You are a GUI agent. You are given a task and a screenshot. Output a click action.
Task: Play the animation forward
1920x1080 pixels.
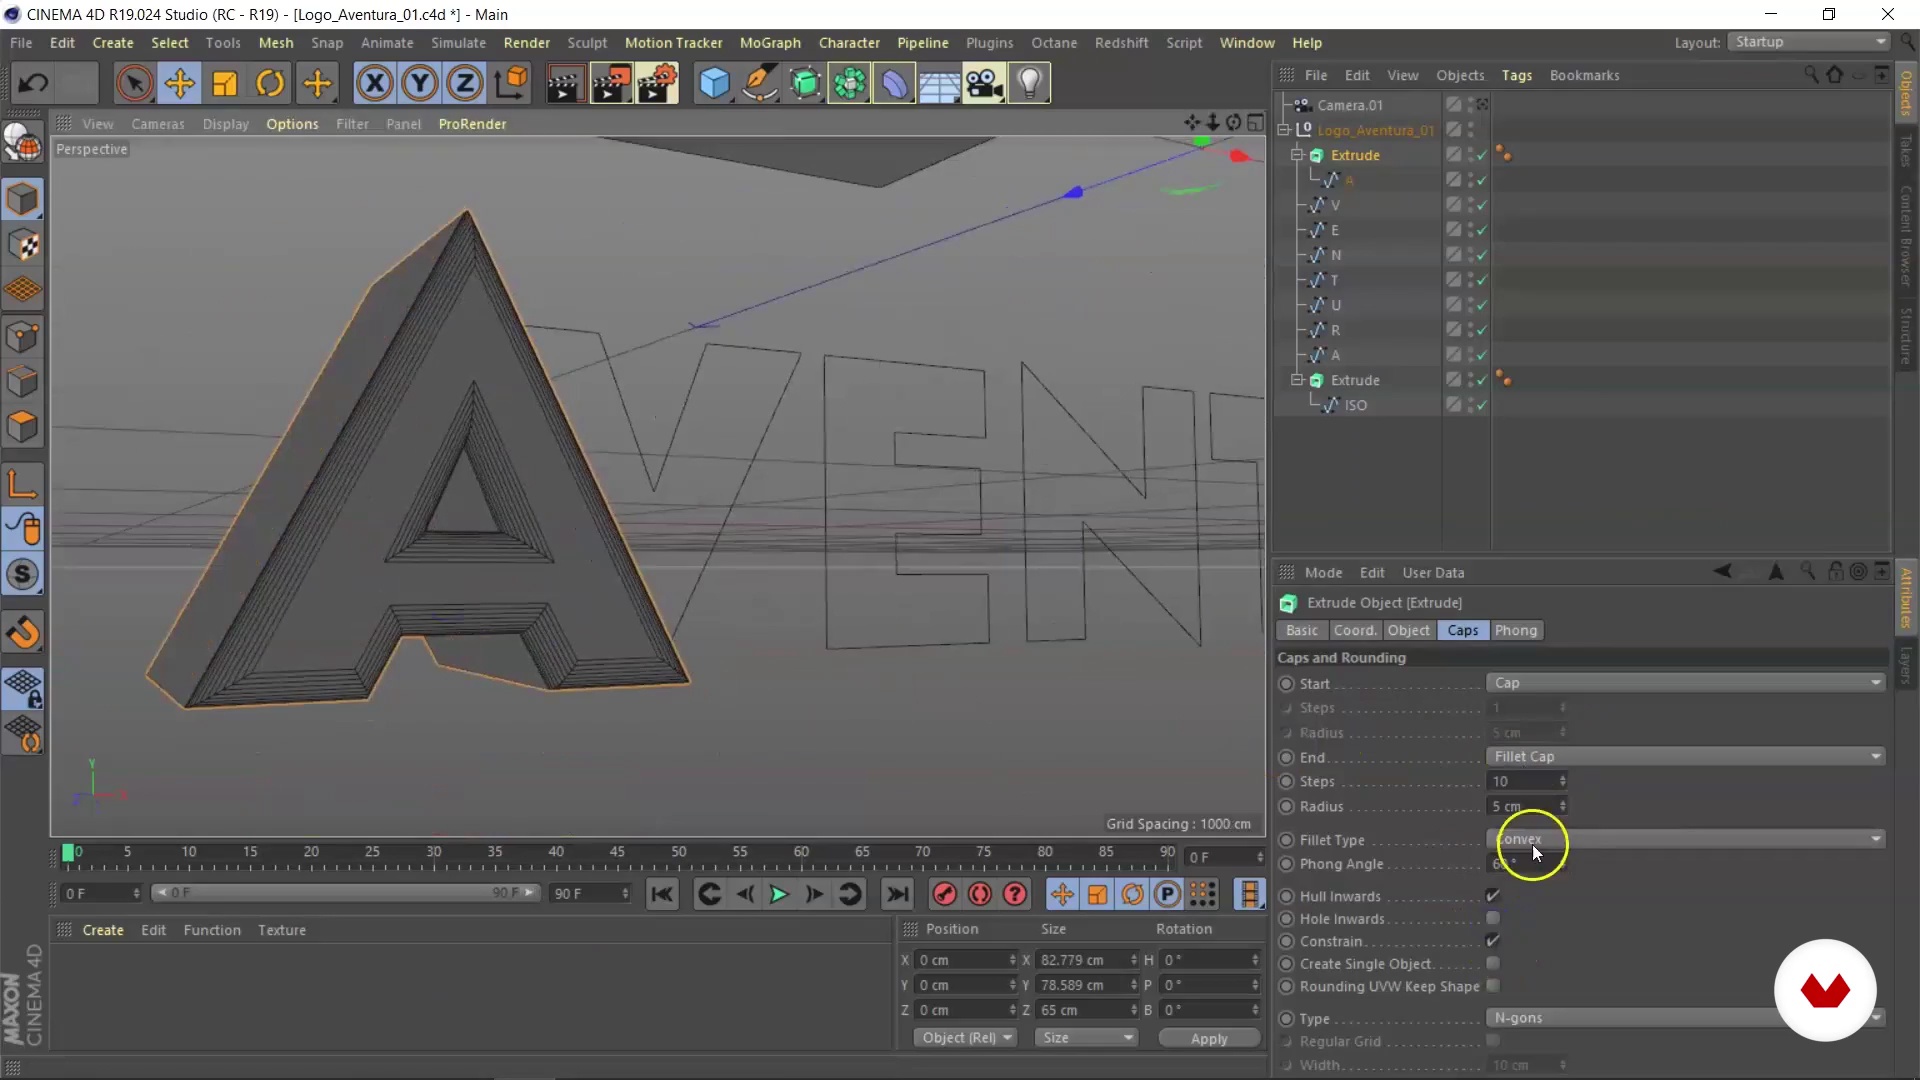coord(778,894)
